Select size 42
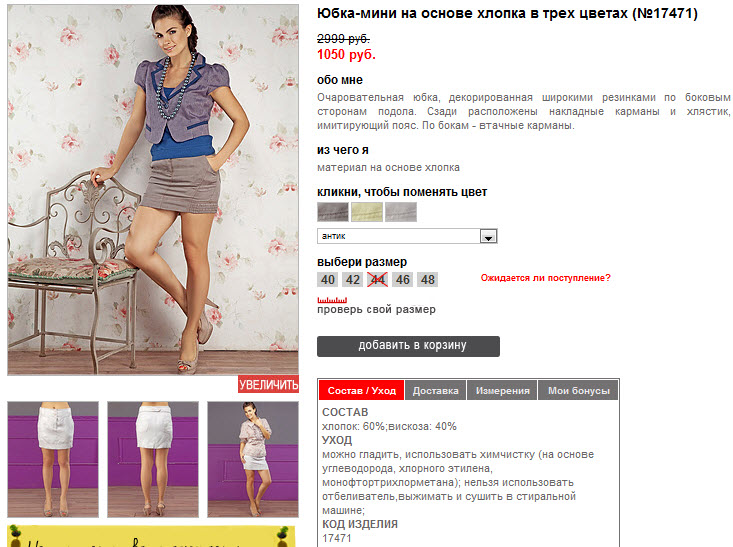 coord(352,280)
